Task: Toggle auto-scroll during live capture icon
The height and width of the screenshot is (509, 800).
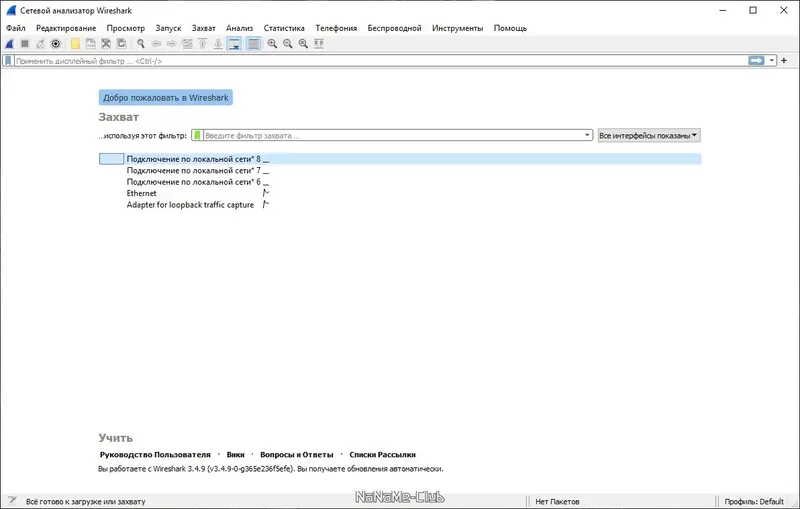Action: 234,44
